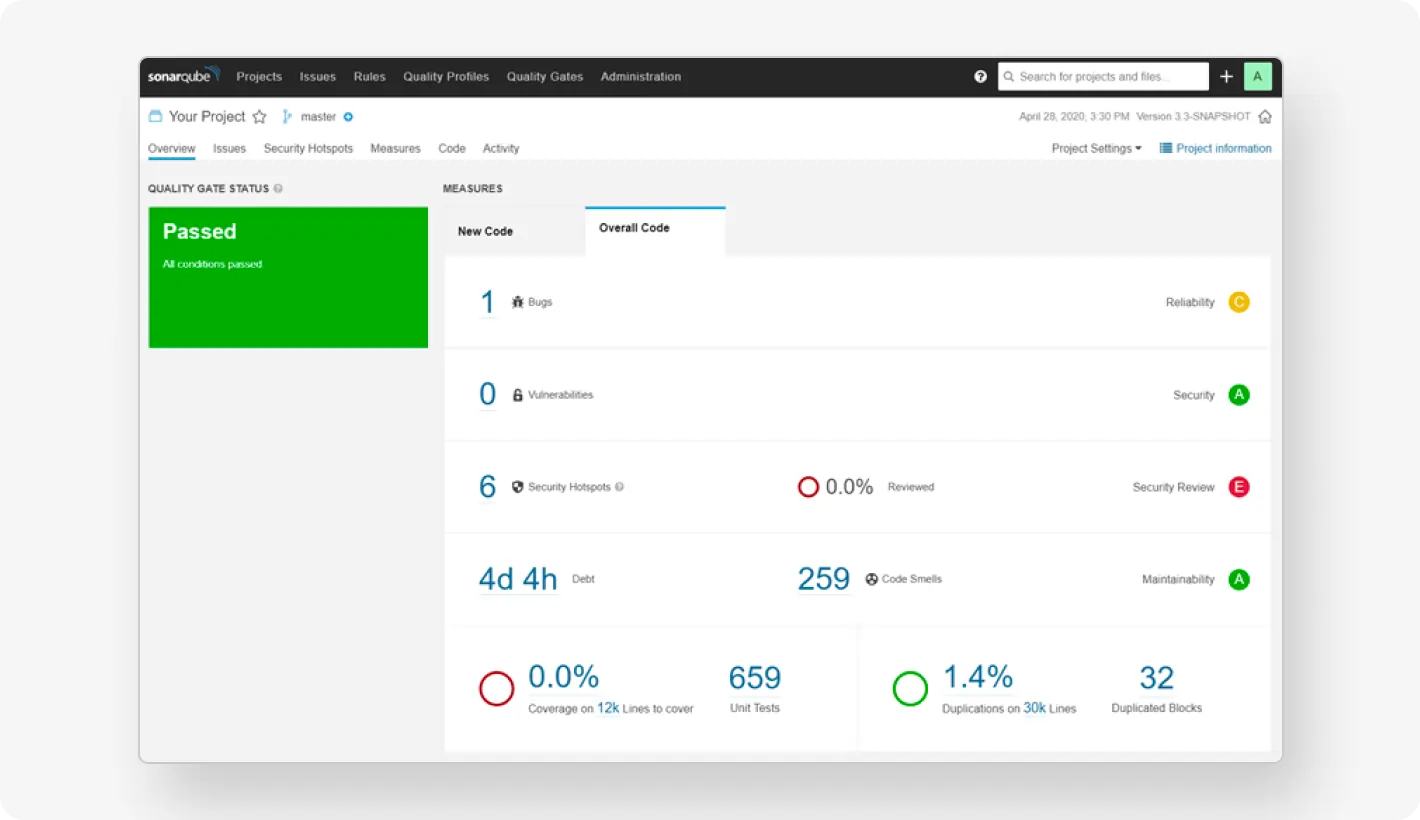Open the Project Settings dropdown
The width and height of the screenshot is (1420, 820).
pos(1096,147)
